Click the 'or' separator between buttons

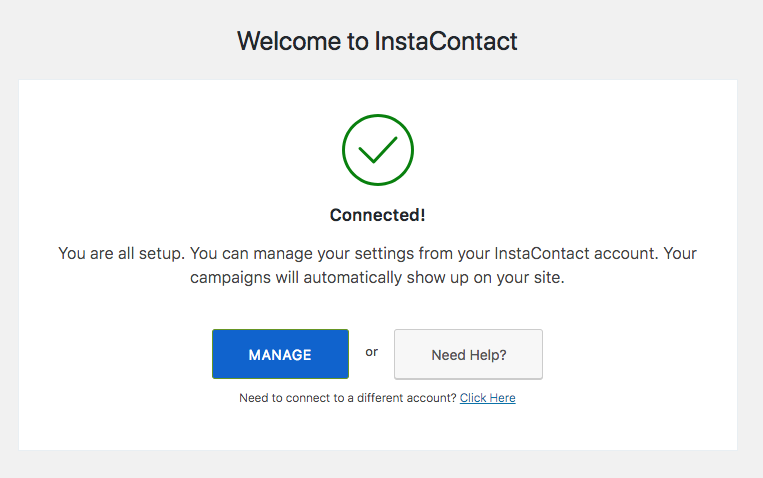tap(371, 352)
